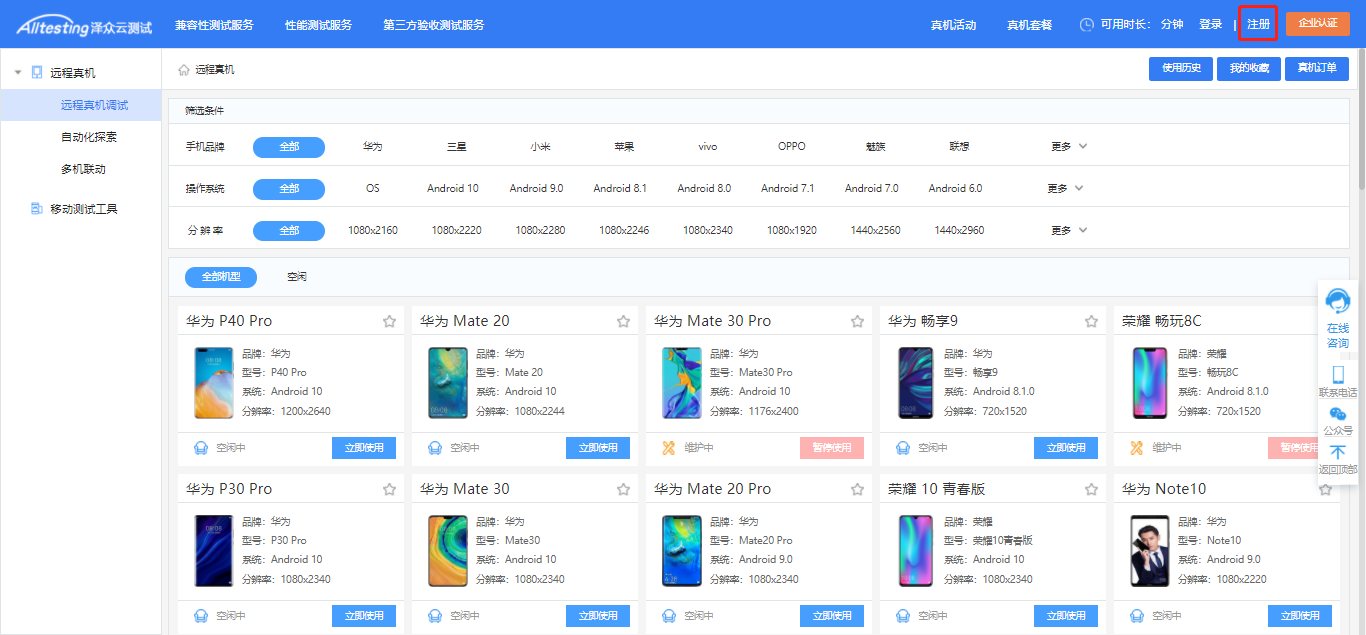The height and width of the screenshot is (635, 1366).
Task: Open 使用历史 button
Action: 1181,69
